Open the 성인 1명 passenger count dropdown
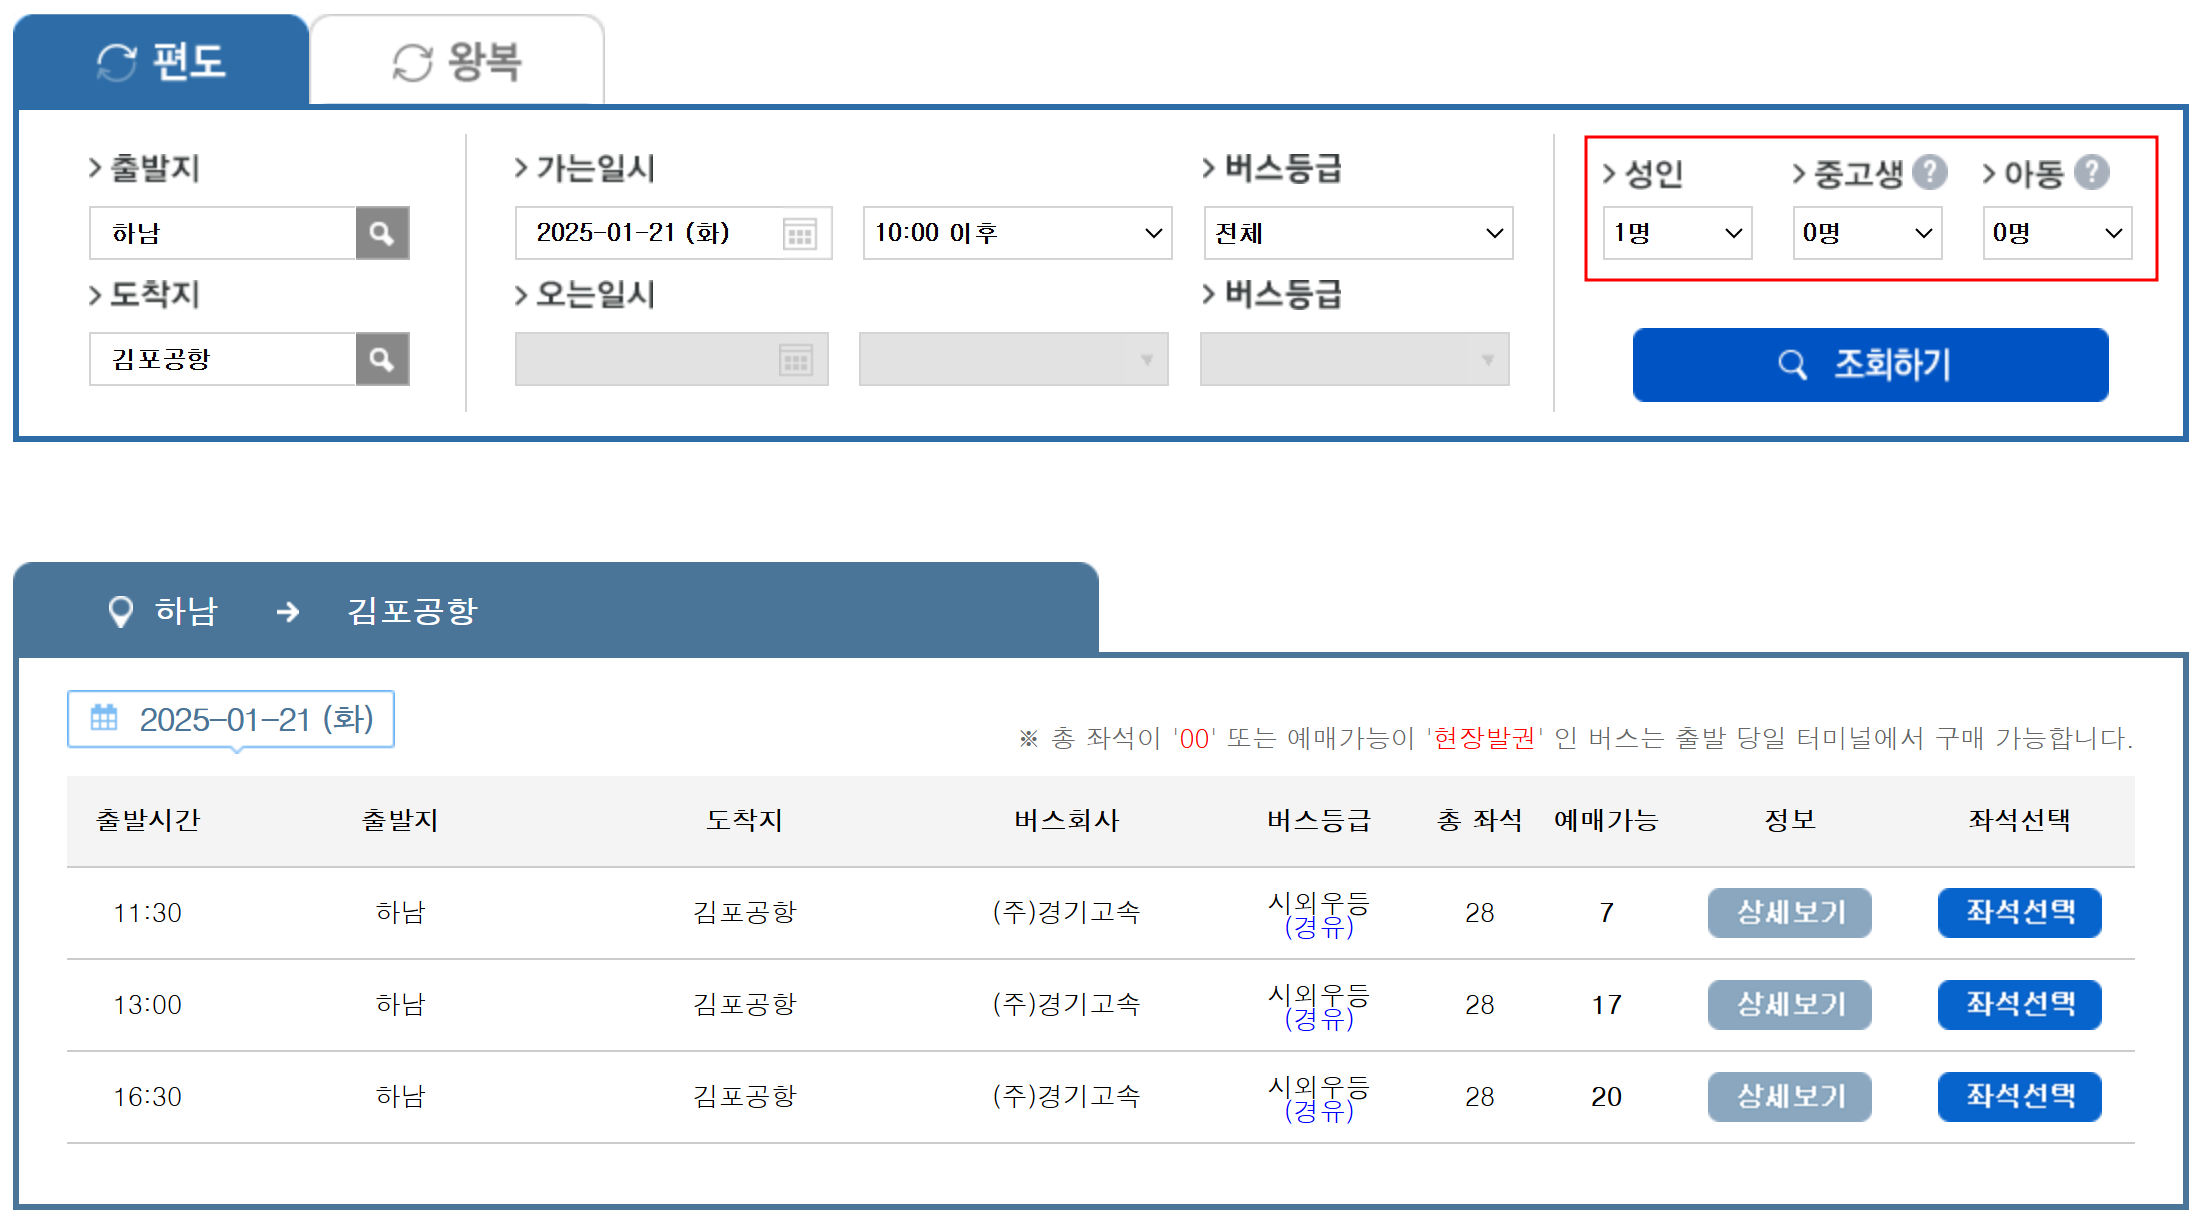The image size is (2211, 1229). [1677, 233]
